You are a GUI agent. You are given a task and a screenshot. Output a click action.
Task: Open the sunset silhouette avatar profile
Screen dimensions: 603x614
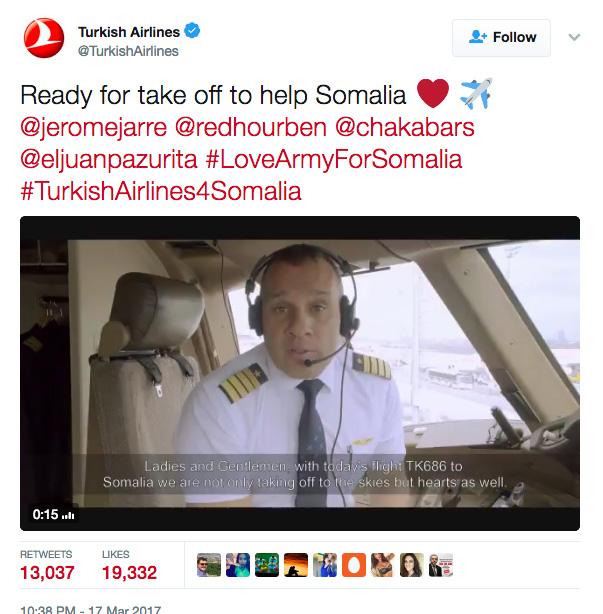coord(296,565)
